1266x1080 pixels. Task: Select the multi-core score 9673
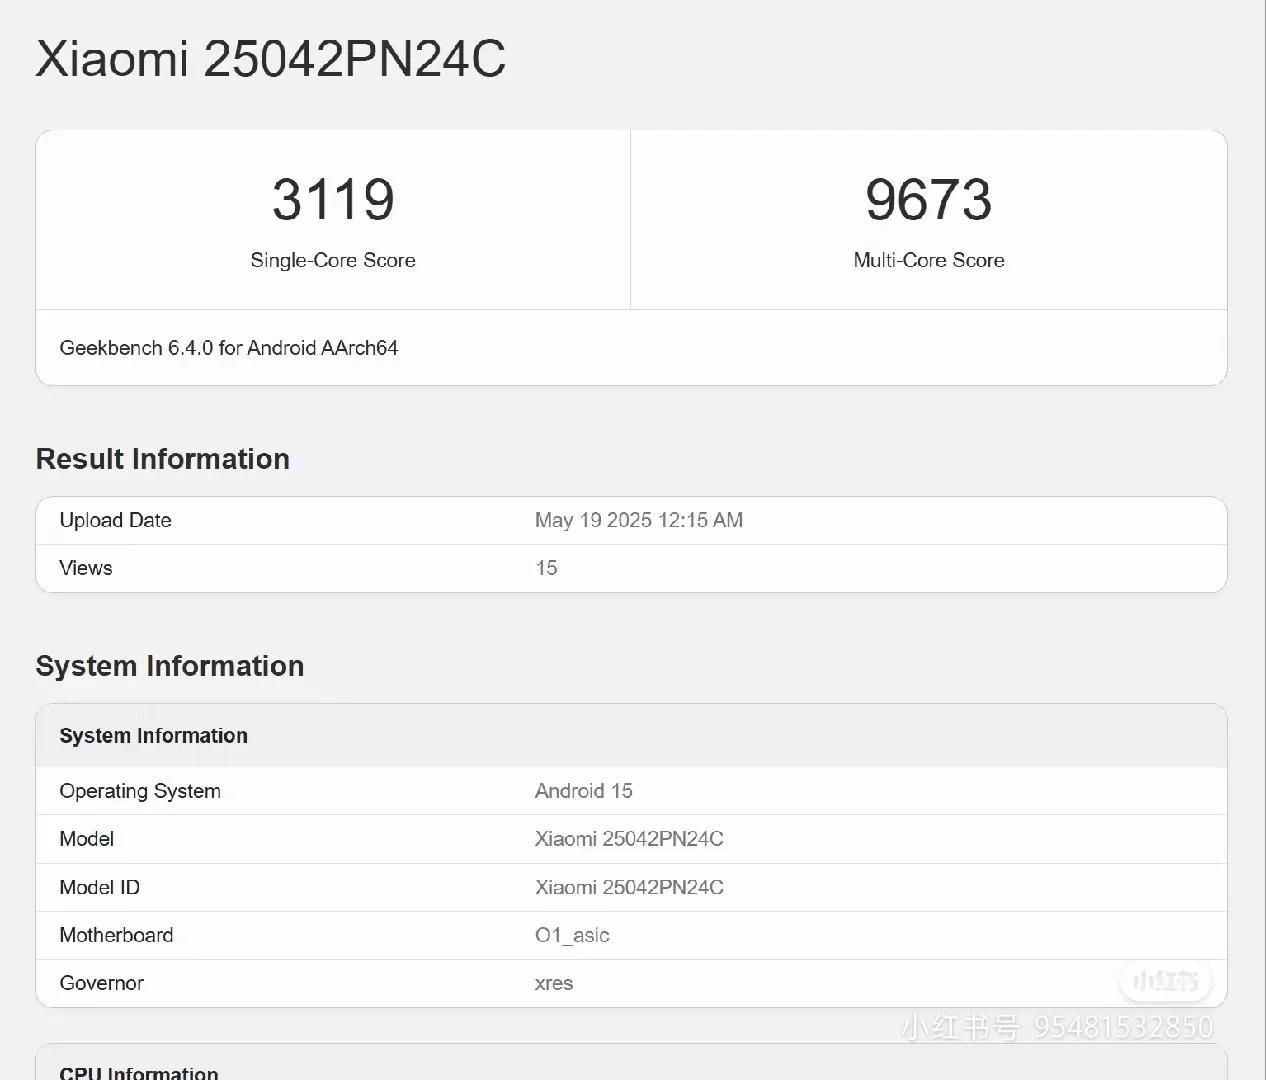coord(928,199)
